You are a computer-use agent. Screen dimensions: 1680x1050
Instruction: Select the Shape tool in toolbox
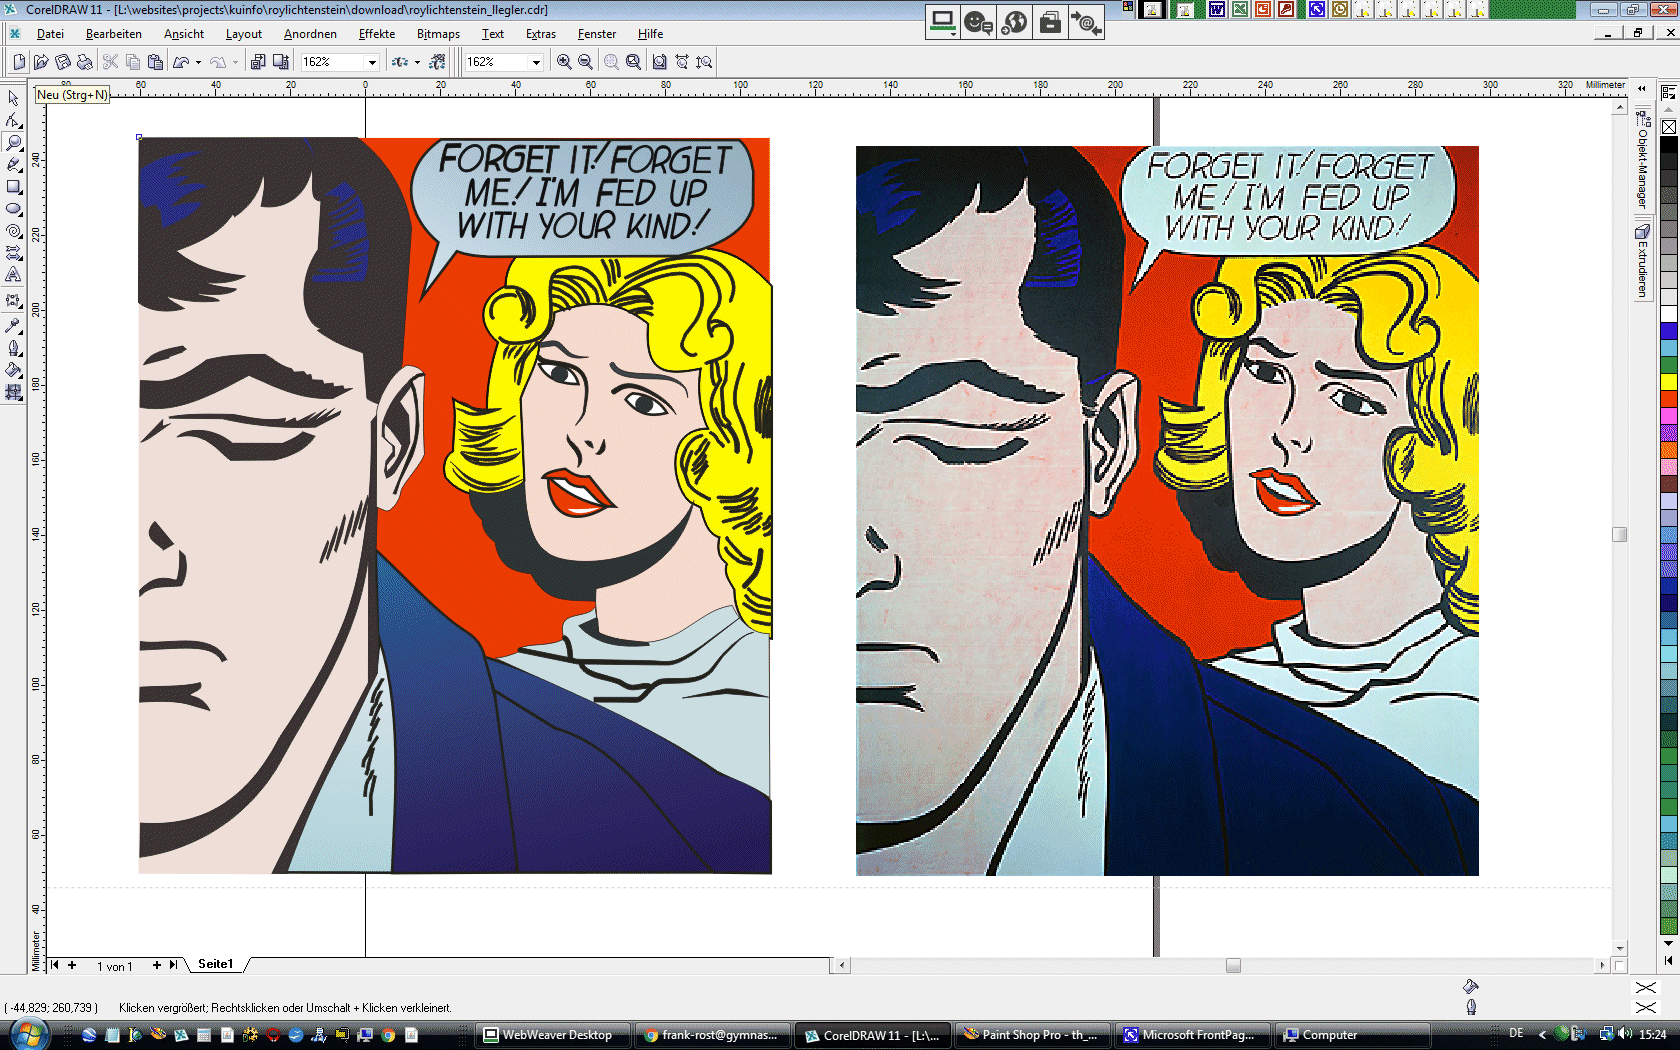[14, 120]
